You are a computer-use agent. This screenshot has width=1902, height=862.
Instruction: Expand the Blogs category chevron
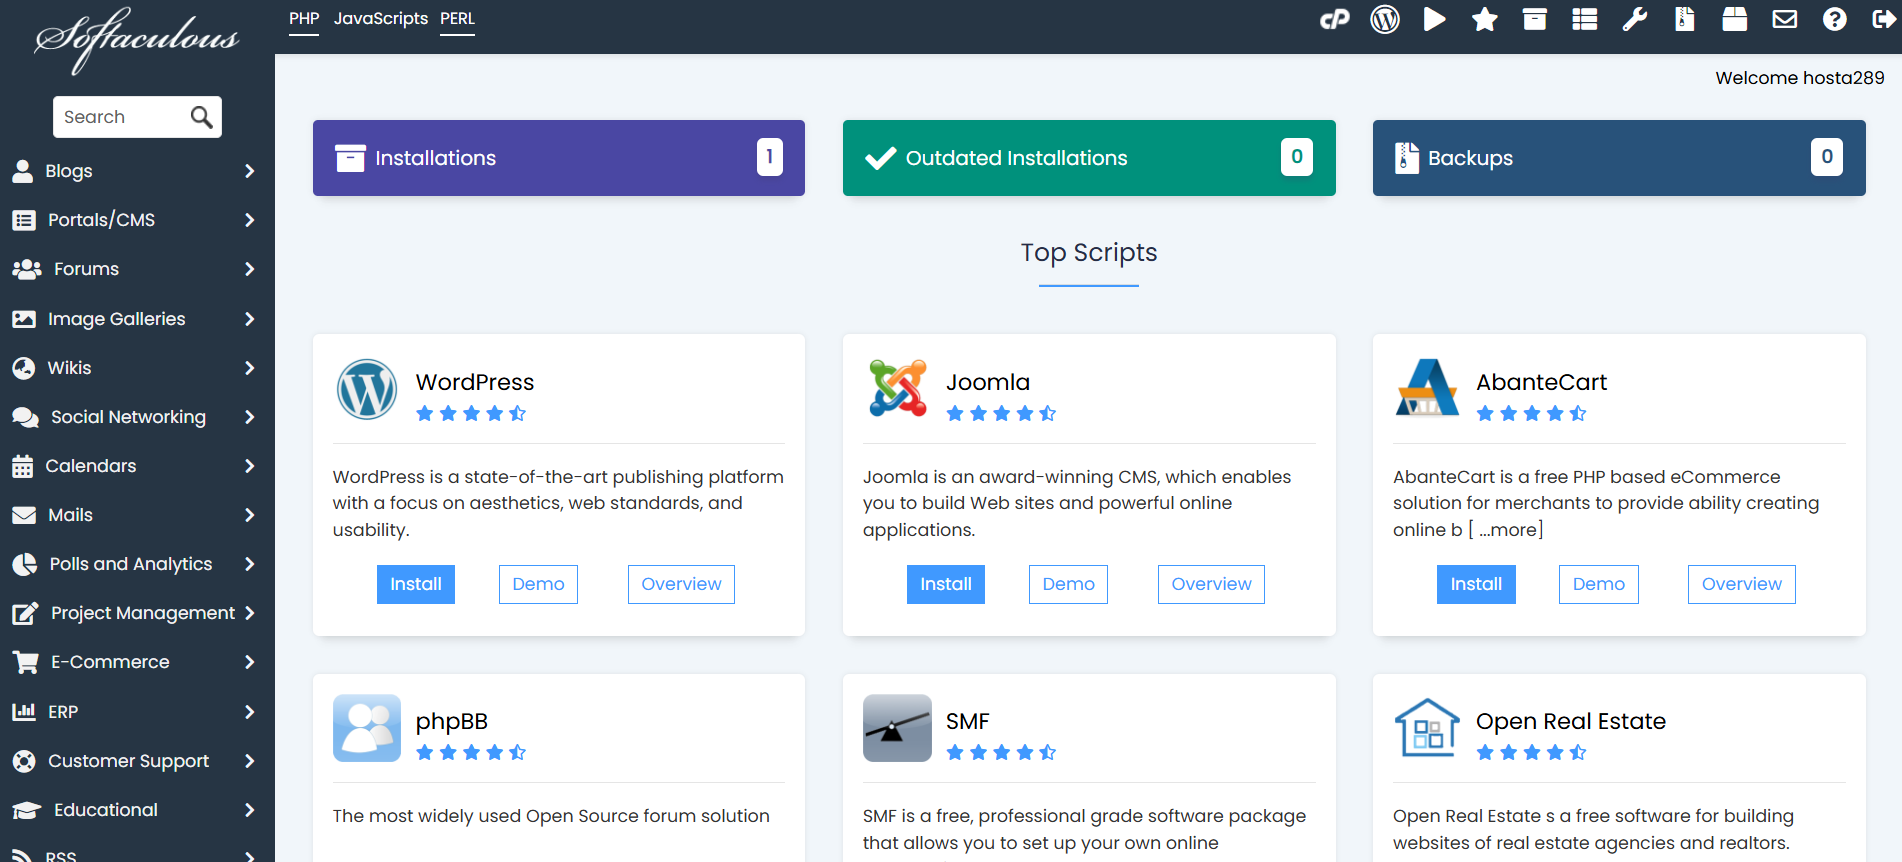[x=250, y=171]
